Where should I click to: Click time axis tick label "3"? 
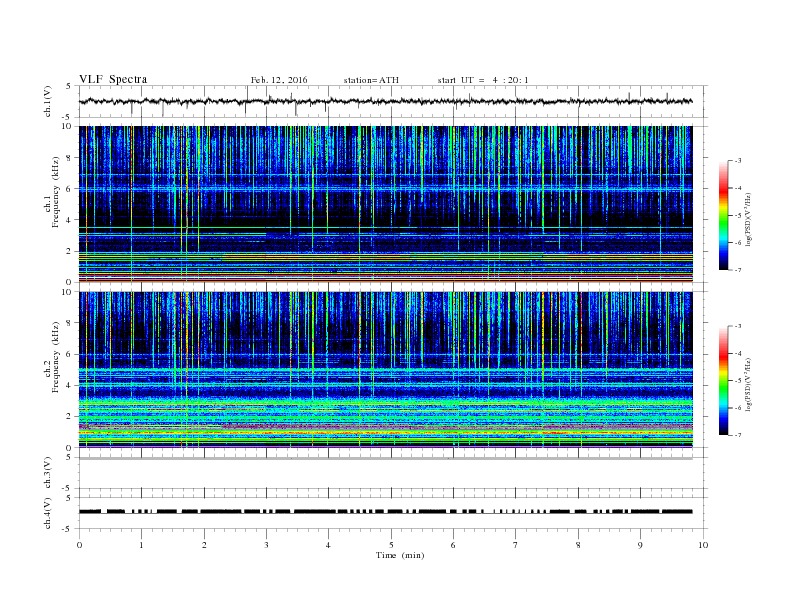coord(266,545)
